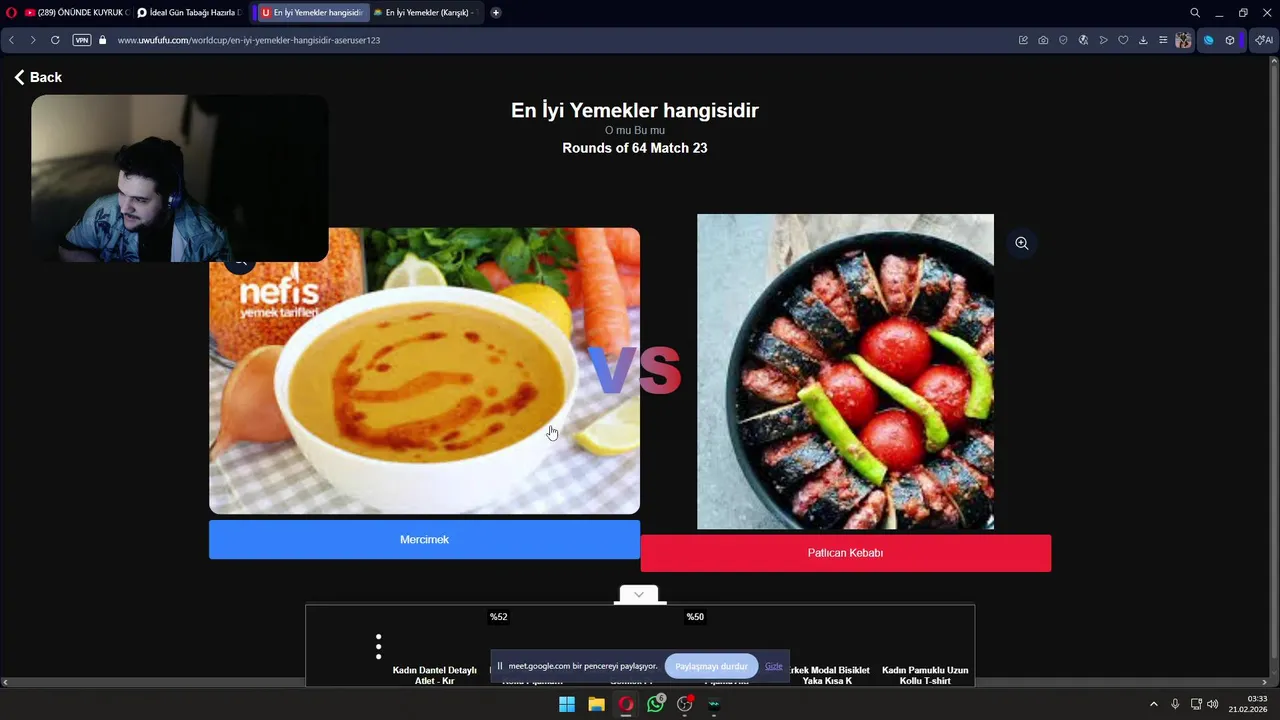
Task: Switch to İdeal Gün Tabağı Hazırla tab
Action: coord(189,13)
